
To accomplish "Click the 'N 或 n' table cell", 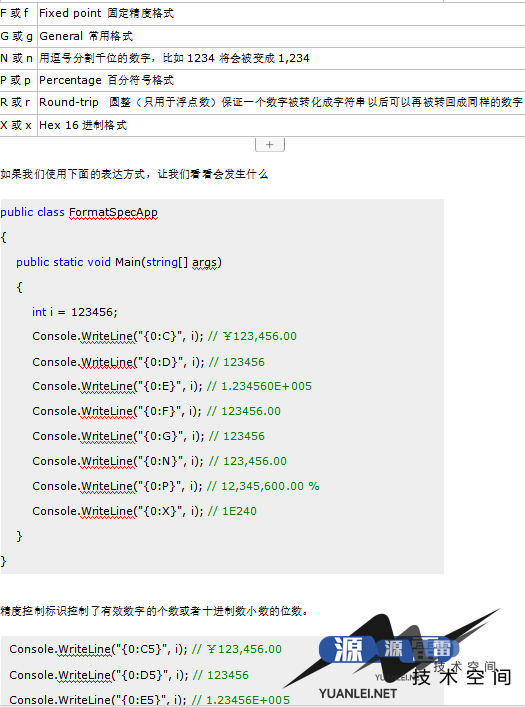I will click(x=18, y=59).
